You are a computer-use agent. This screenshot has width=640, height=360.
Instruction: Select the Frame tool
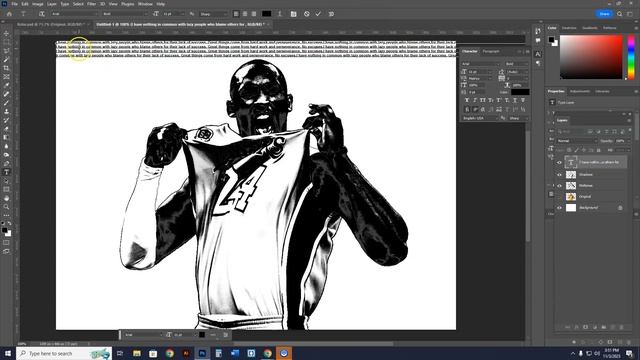tap(6, 77)
